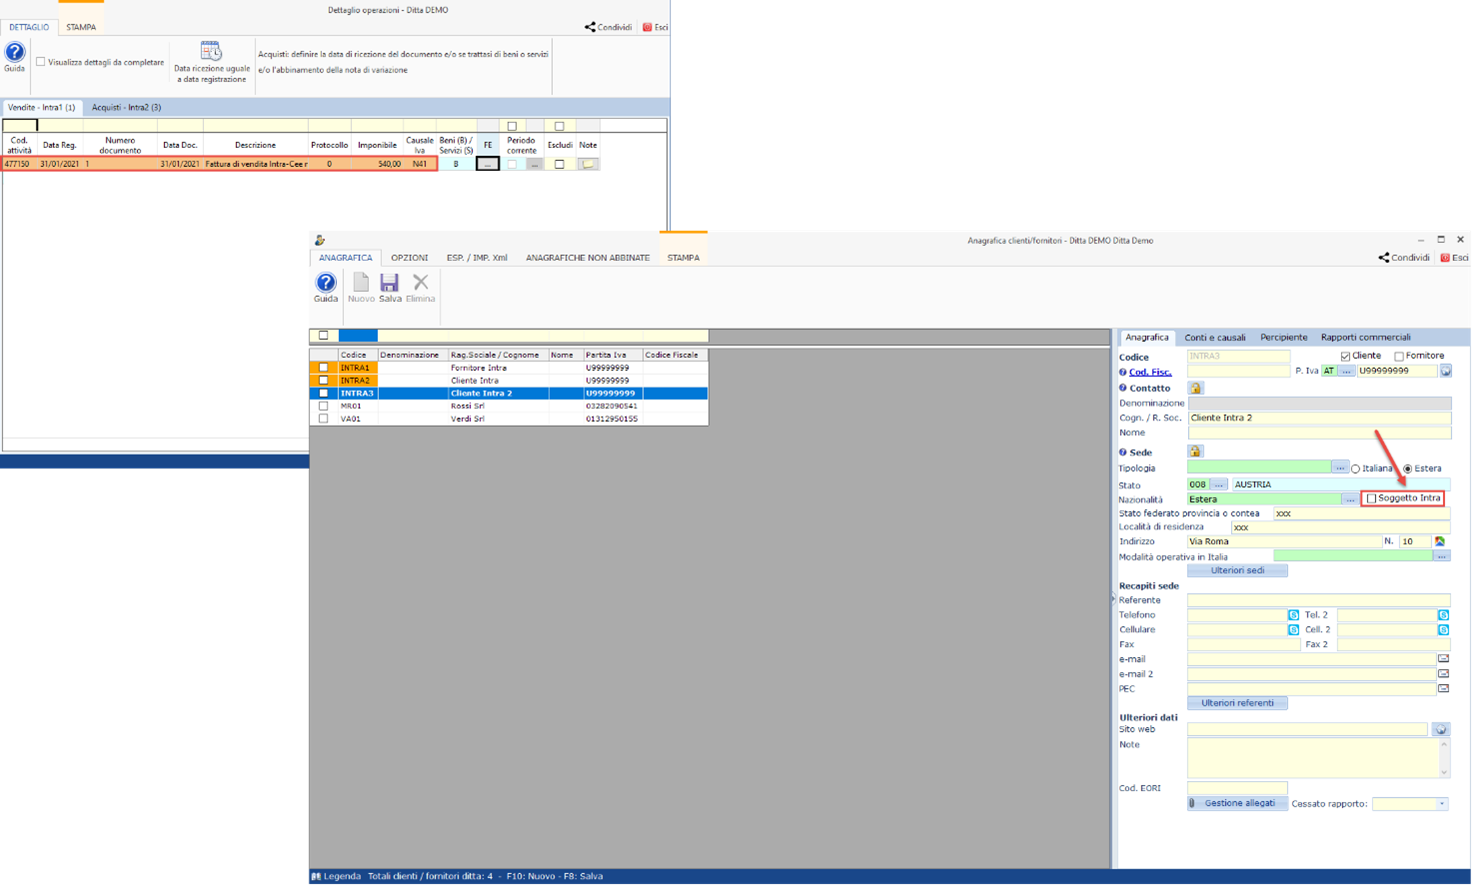Click the Data ricezione uguale calendar icon
1472x886 pixels.
coord(211,52)
